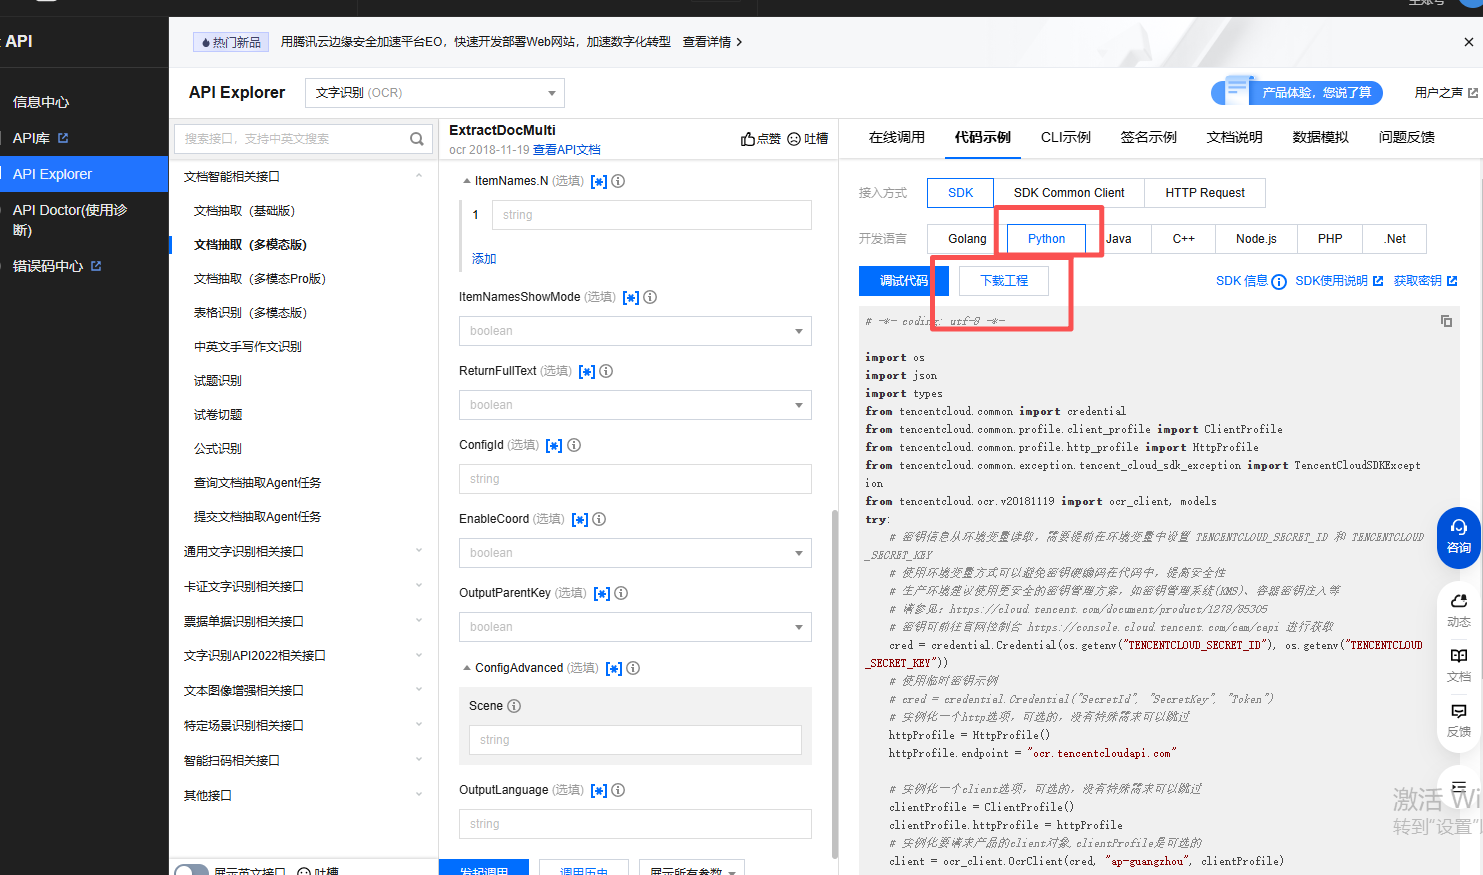Open the 文字识别 (OCR) product dropdown
Image resolution: width=1483 pixels, height=875 pixels.
[x=435, y=93]
